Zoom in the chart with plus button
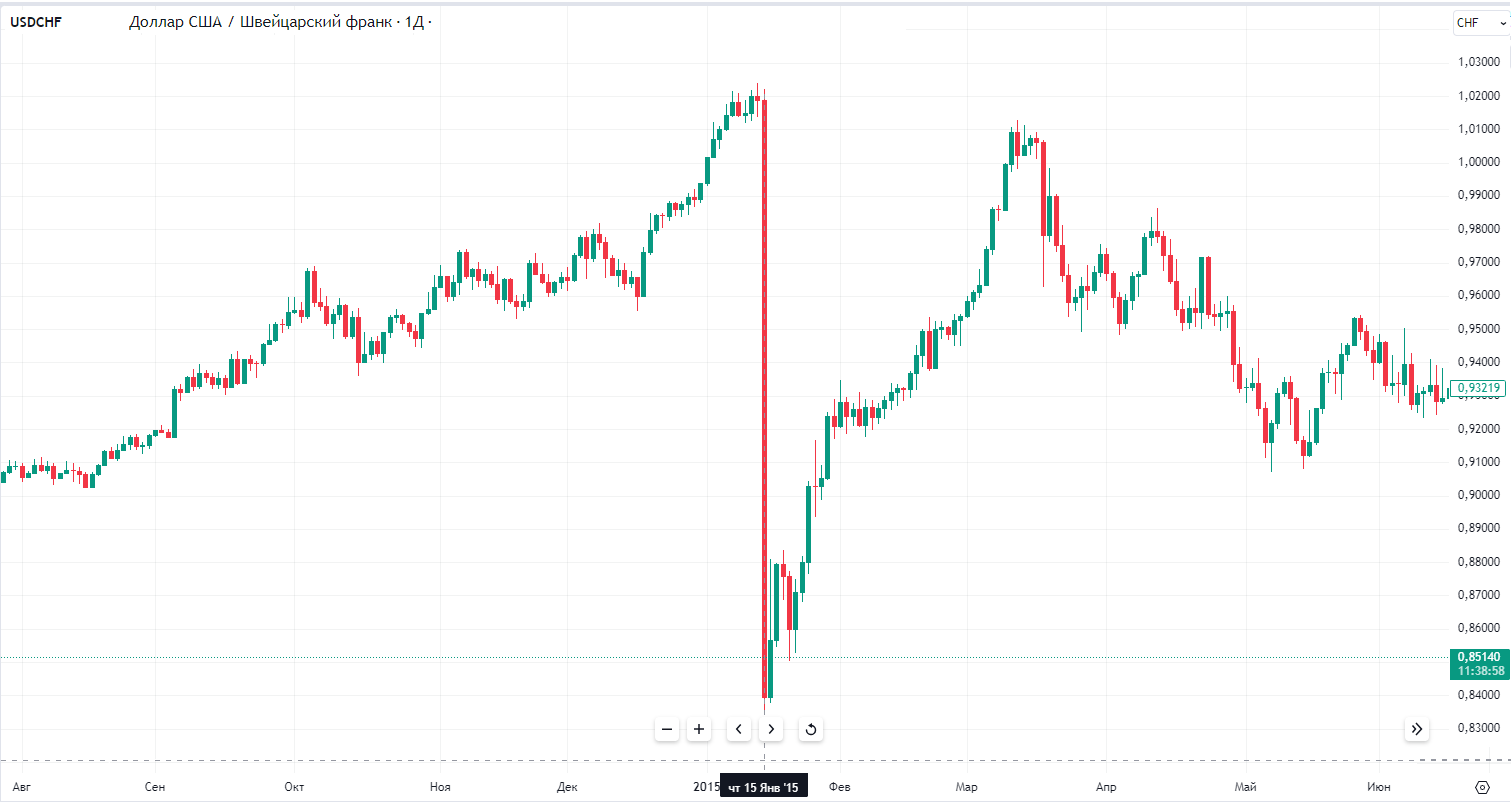This screenshot has height=802, width=1511. [699, 729]
